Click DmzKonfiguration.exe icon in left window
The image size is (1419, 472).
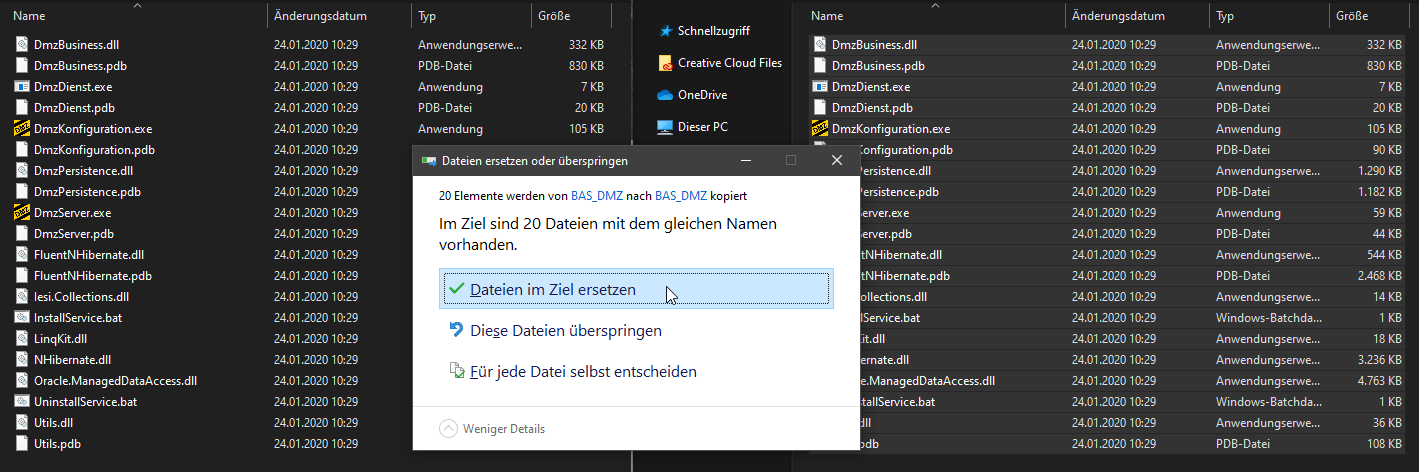[x=21, y=129]
